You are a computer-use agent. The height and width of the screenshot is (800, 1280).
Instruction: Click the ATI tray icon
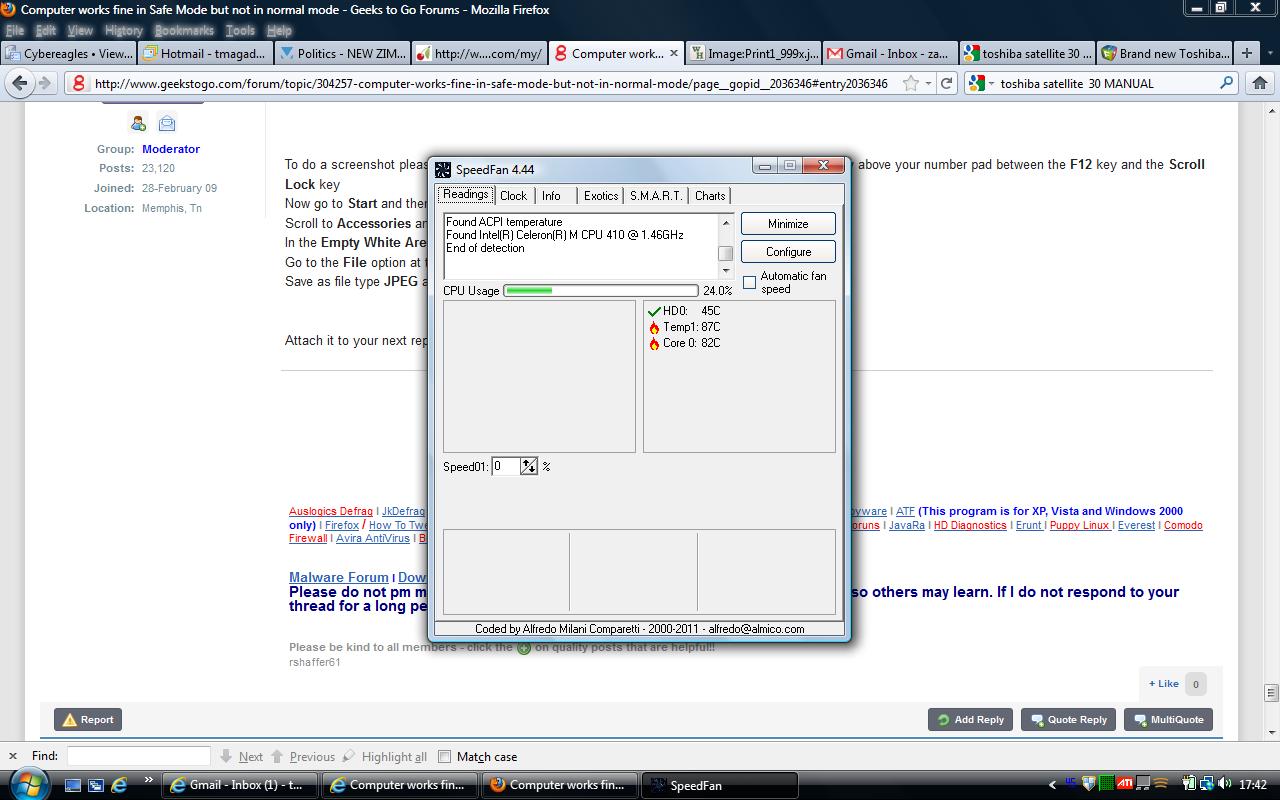(1124, 784)
